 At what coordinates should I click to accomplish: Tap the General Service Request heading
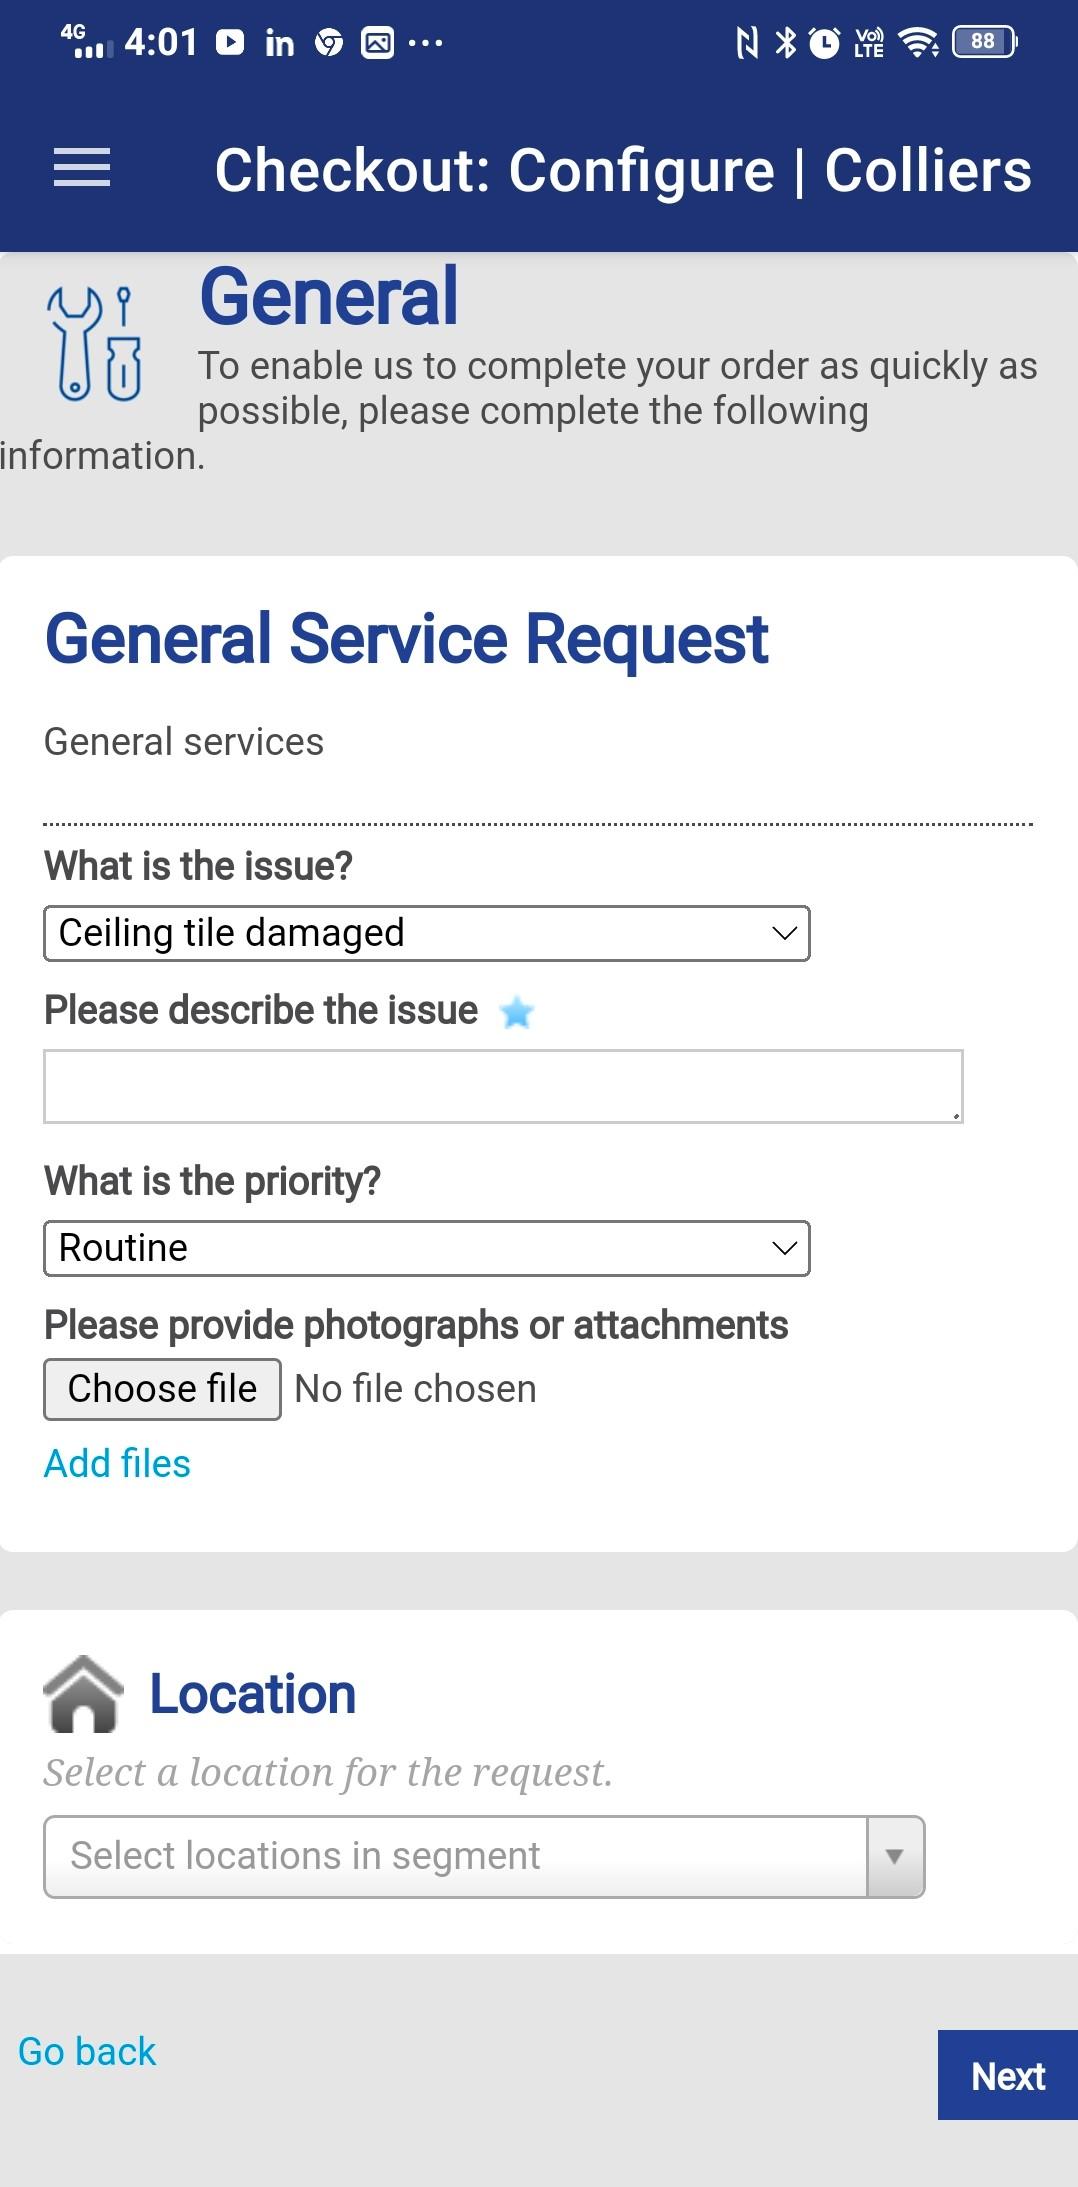coord(407,639)
